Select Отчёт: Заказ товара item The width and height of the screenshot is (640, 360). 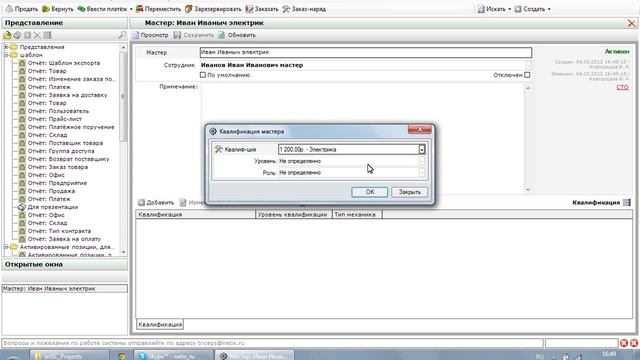(x=58, y=167)
